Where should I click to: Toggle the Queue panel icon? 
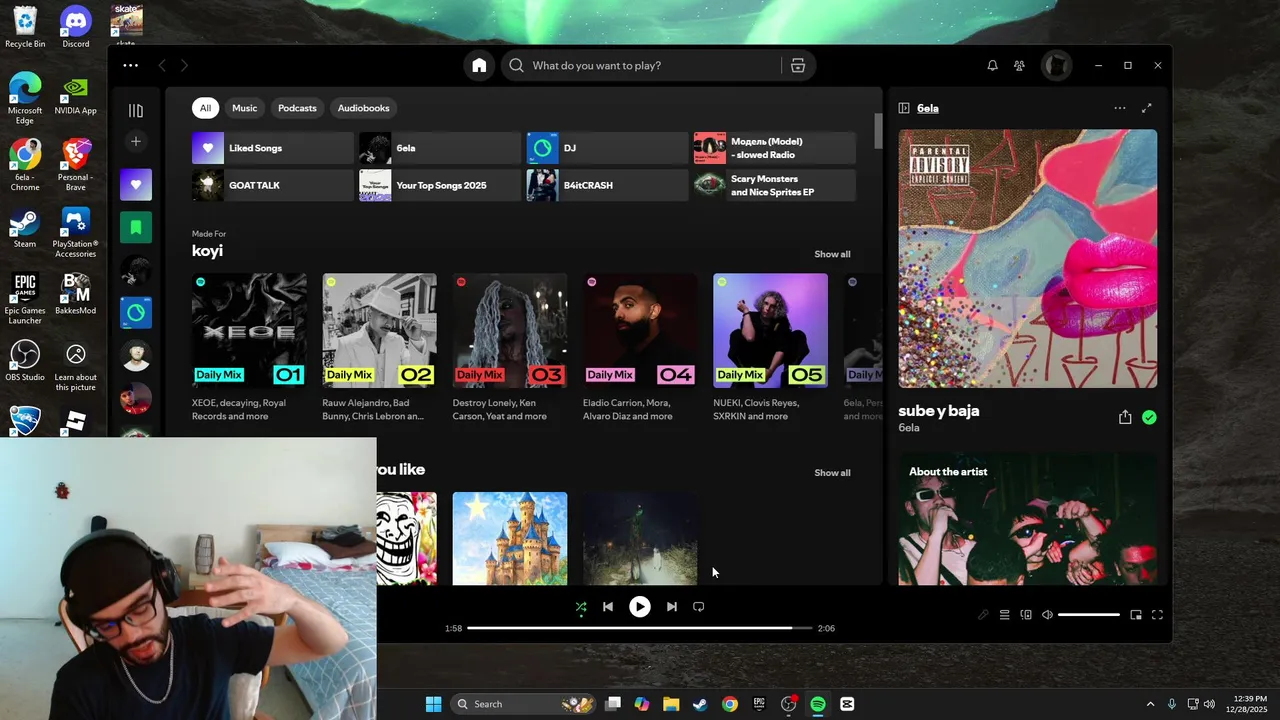(x=1004, y=615)
